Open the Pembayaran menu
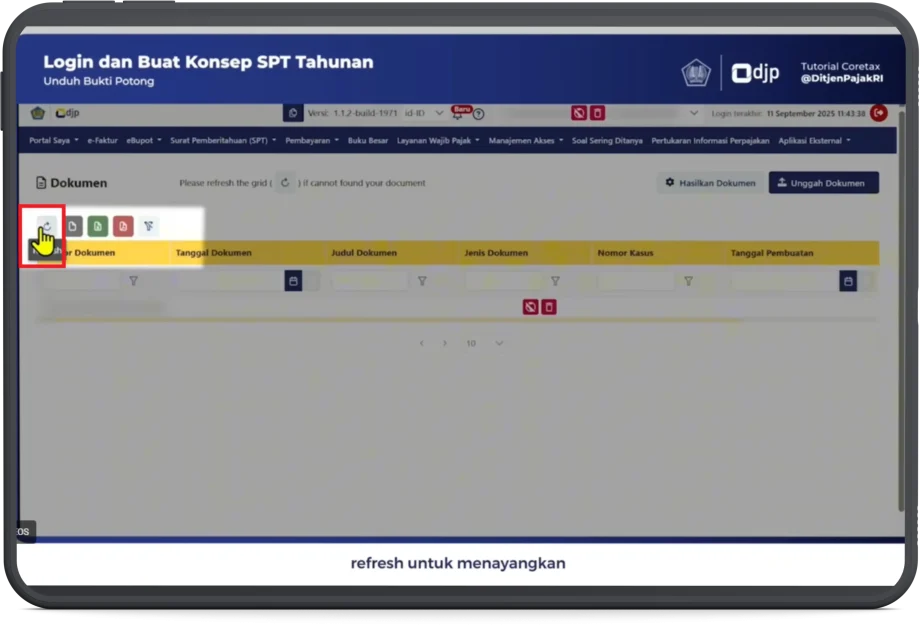Image resolution: width=920 pixels, height=628 pixels. tap(311, 140)
